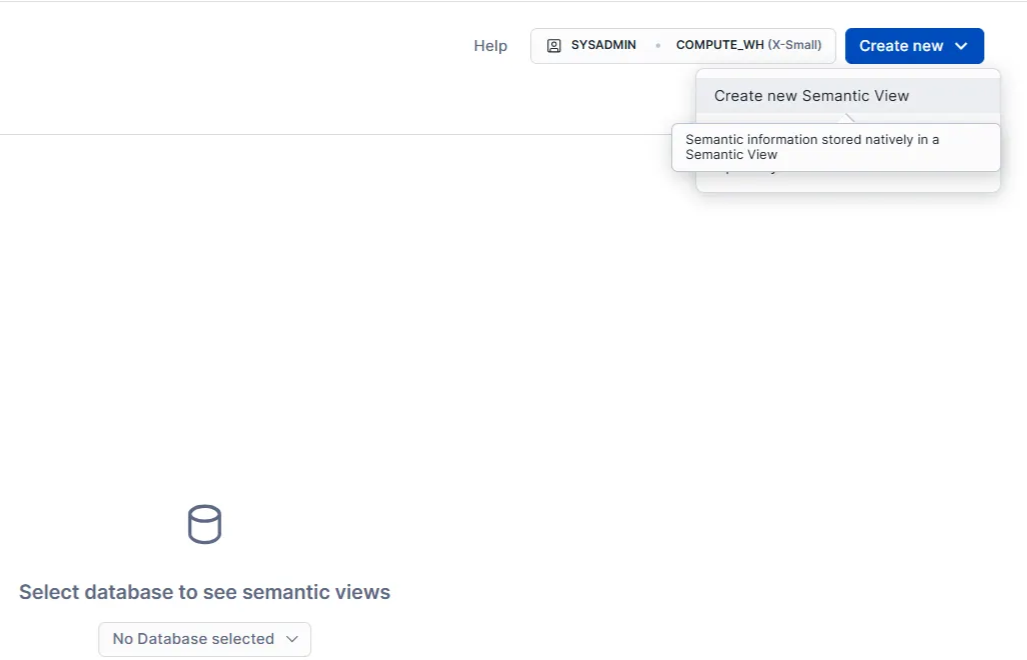Click the bottom padding of the Create new menu
The width and height of the screenshot is (1027, 660).
pos(848,186)
